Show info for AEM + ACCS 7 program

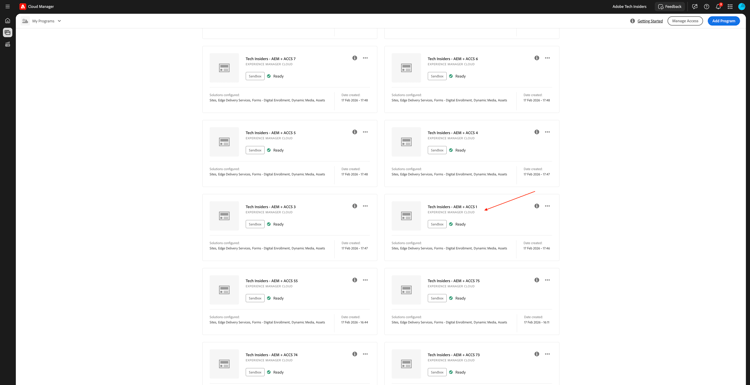point(354,58)
